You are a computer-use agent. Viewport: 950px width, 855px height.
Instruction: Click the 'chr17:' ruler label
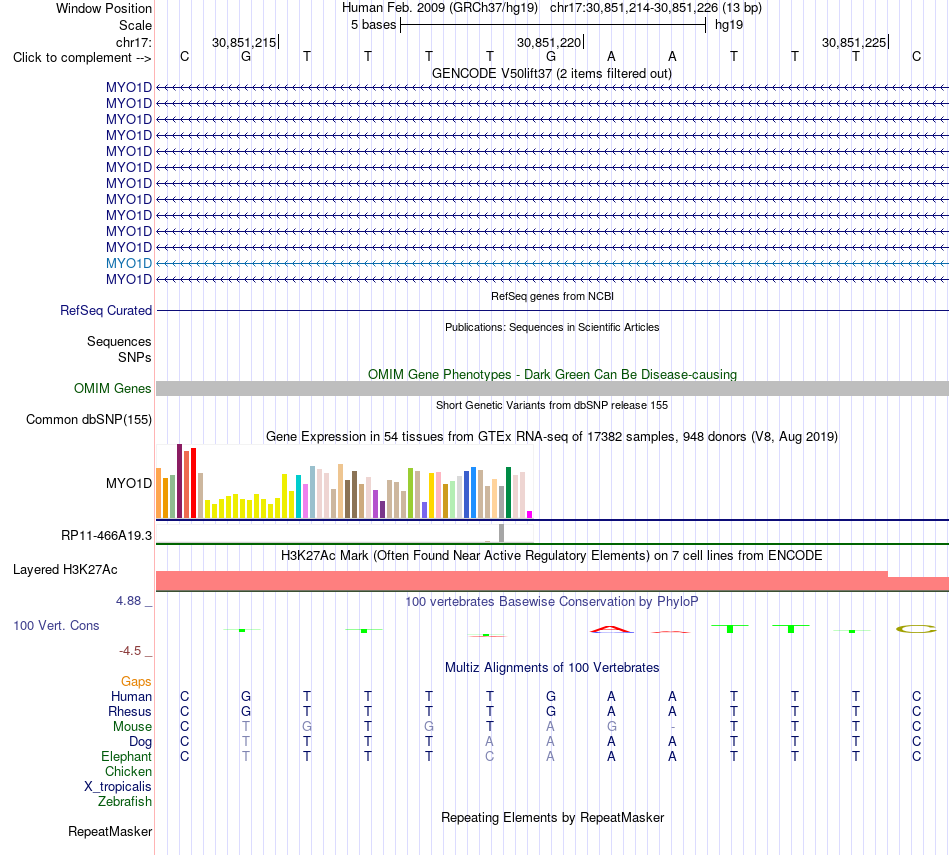tap(133, 42)
